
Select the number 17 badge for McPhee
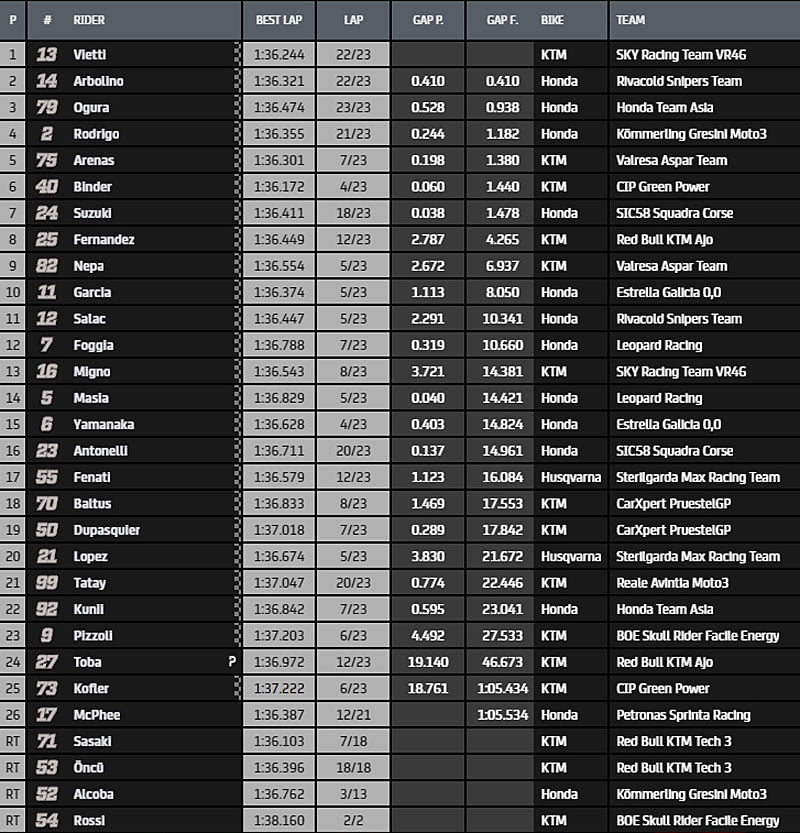tap(47, 715)
